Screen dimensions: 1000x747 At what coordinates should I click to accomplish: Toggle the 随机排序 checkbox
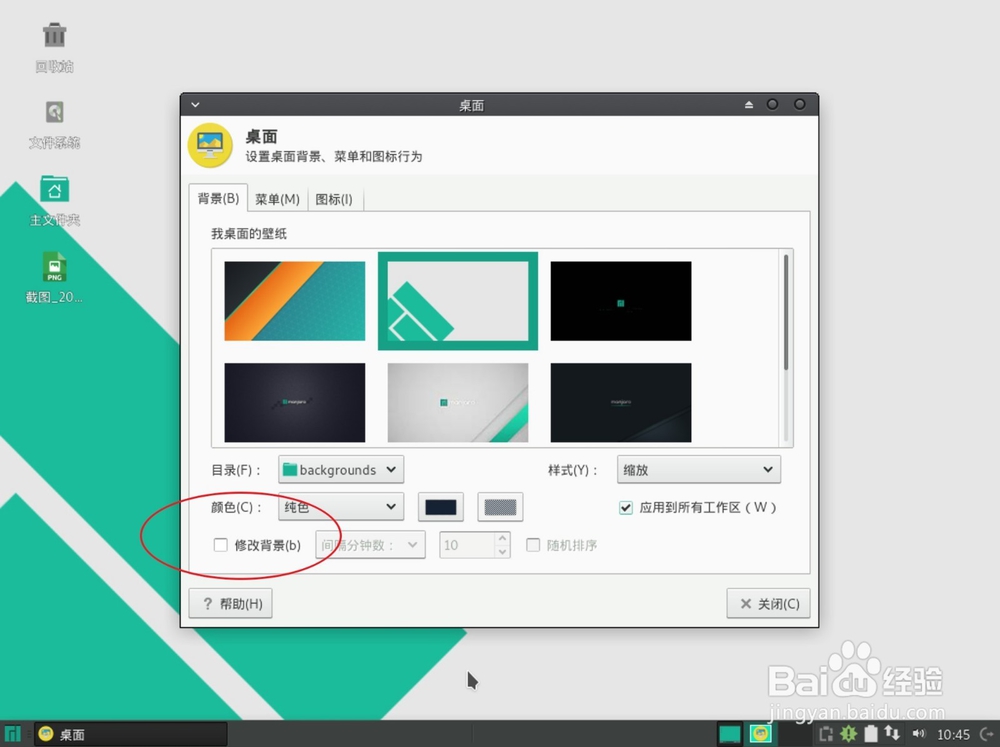[533, 544]
